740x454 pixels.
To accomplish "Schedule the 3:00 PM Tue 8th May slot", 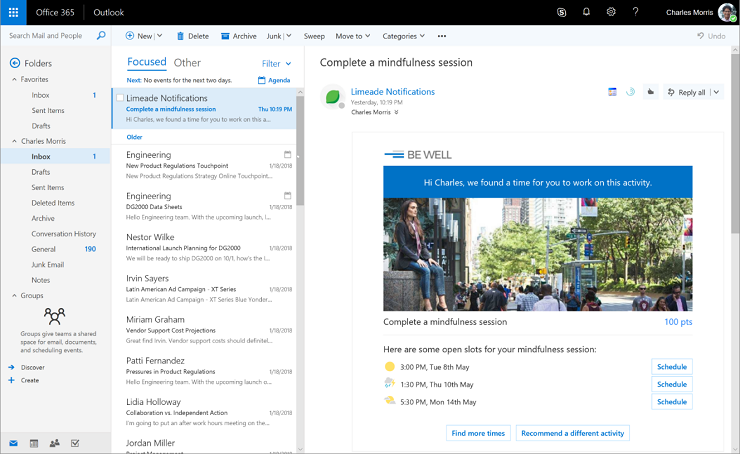I will pyautogui.click(x=671, y=367).
